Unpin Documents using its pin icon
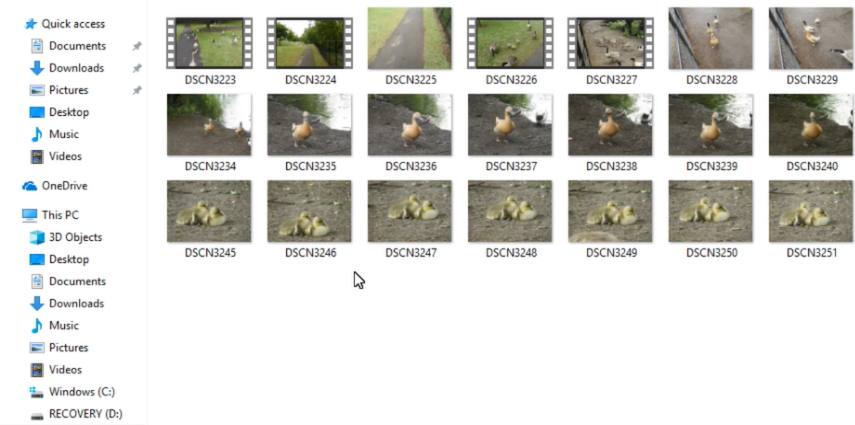Viewport: 855px width, 425px height. [137, 46]
